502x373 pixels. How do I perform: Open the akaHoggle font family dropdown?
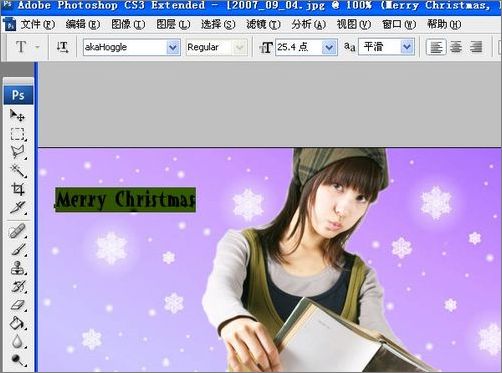173,47
